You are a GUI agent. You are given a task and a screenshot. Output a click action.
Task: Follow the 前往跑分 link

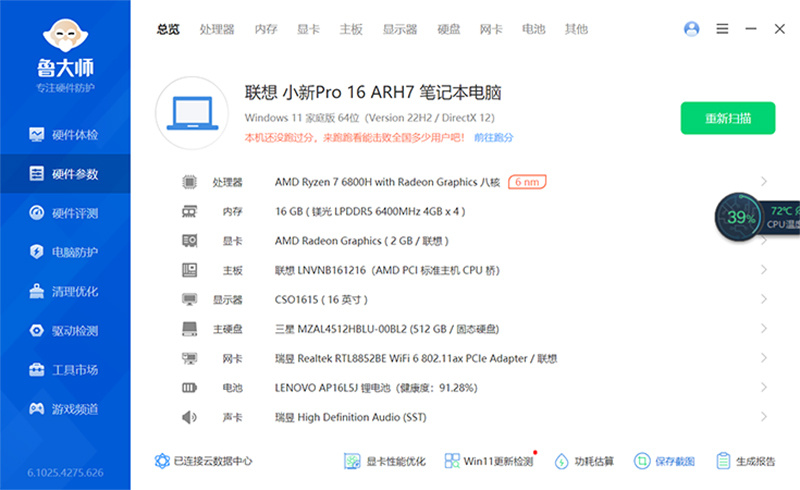[x=493, y=137]
